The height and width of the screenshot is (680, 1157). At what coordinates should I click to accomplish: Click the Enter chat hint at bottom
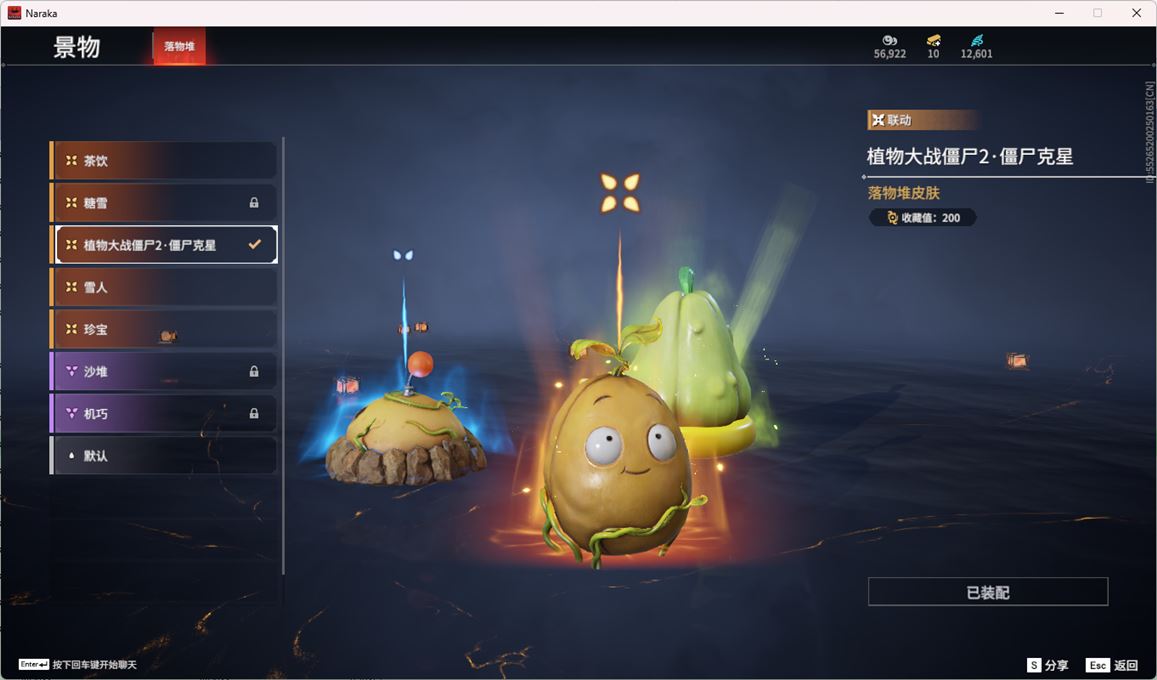pyautogui.click(x=77, y=665)
